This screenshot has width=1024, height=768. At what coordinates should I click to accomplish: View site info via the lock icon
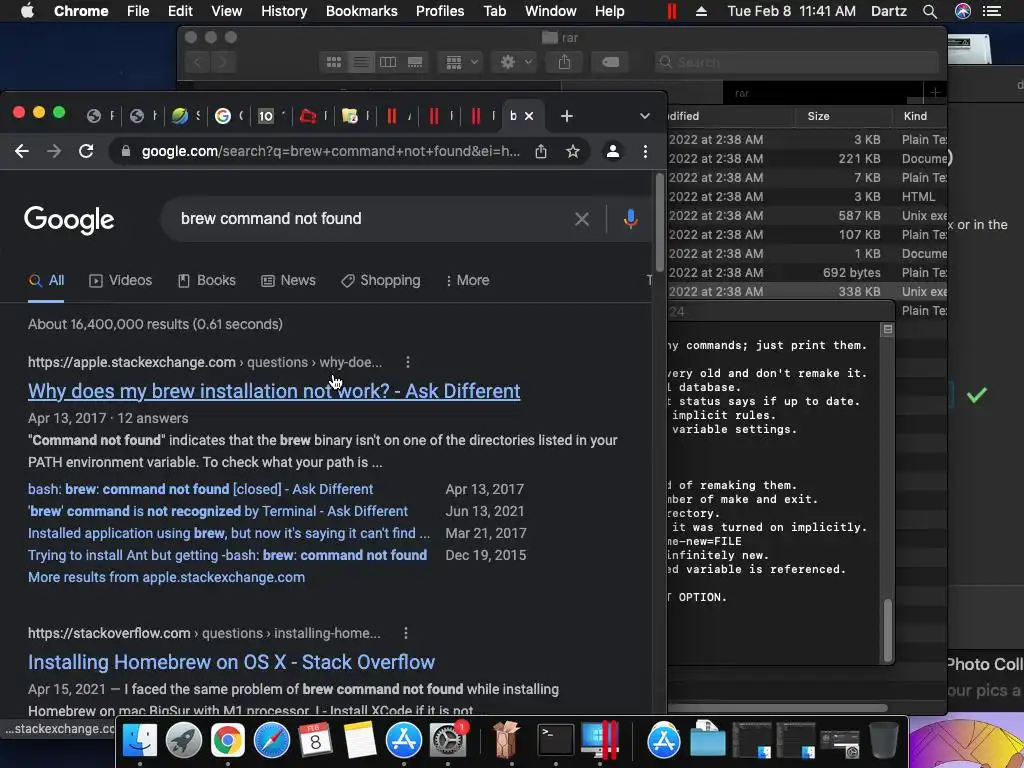(125, 152)
